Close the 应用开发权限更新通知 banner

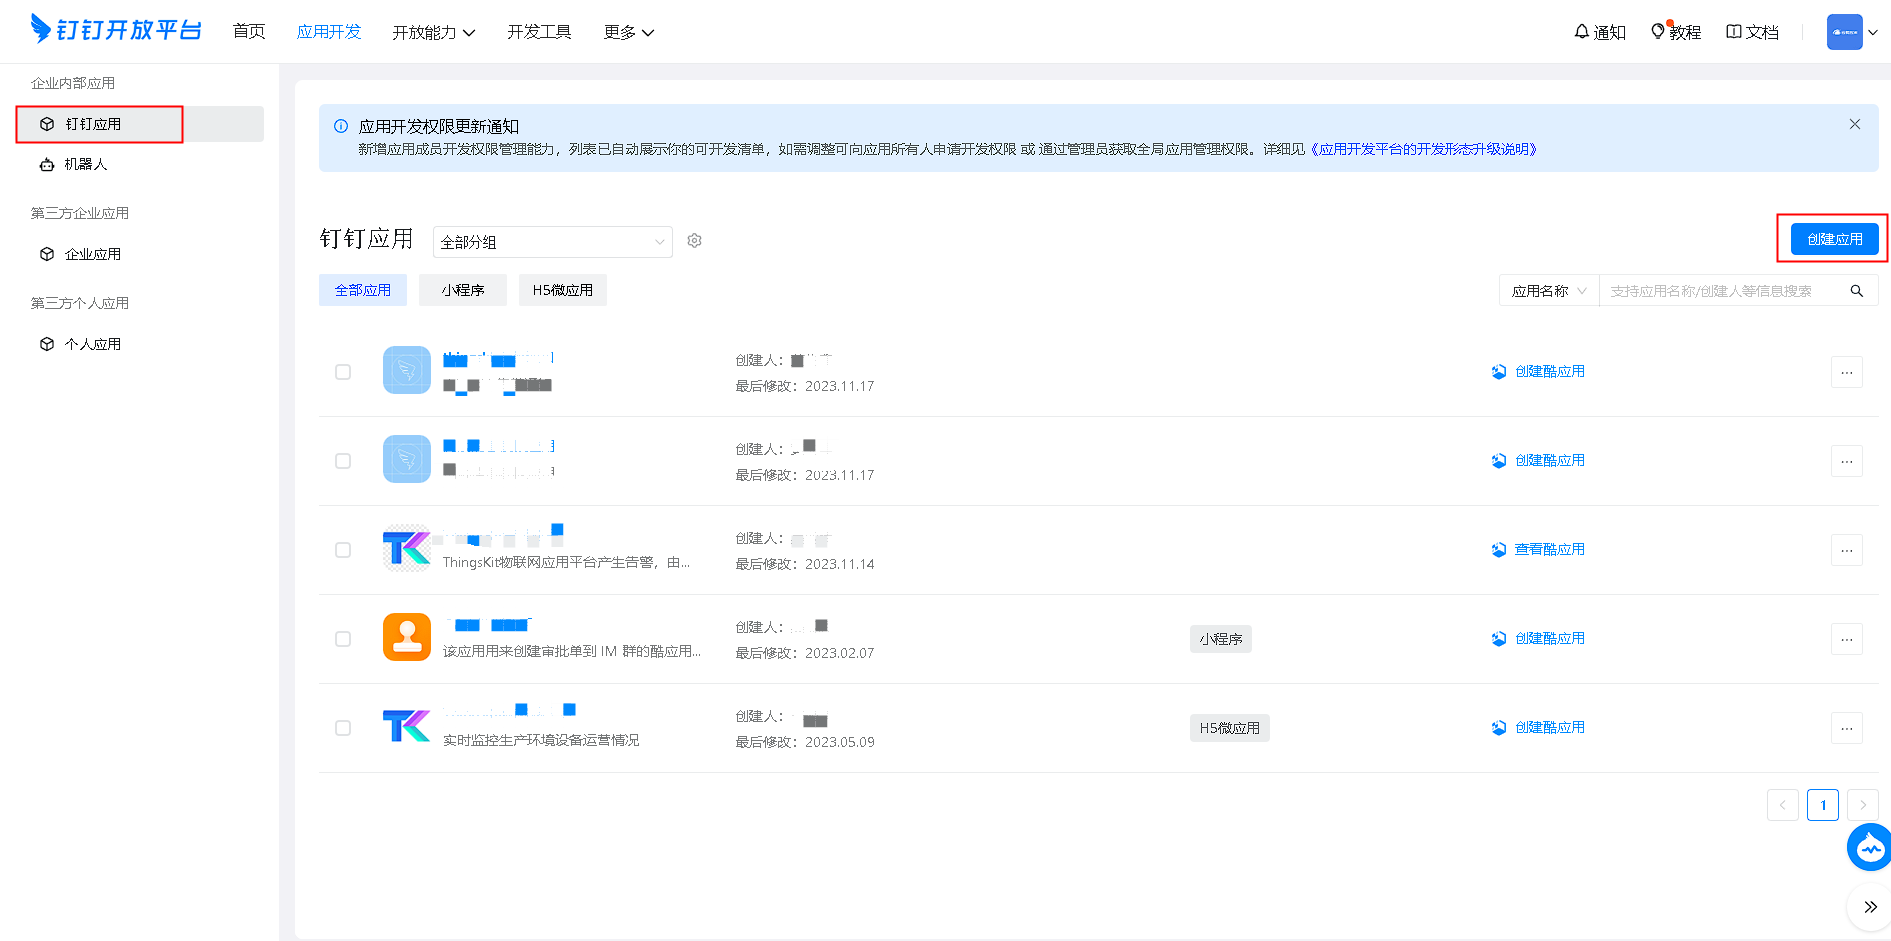[x=1854, y=124]
